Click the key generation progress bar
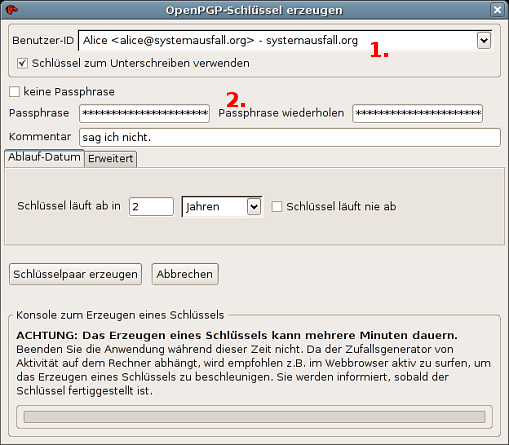Image resolution: width=509 pixels, height=445 pixels. pos(254,417)
